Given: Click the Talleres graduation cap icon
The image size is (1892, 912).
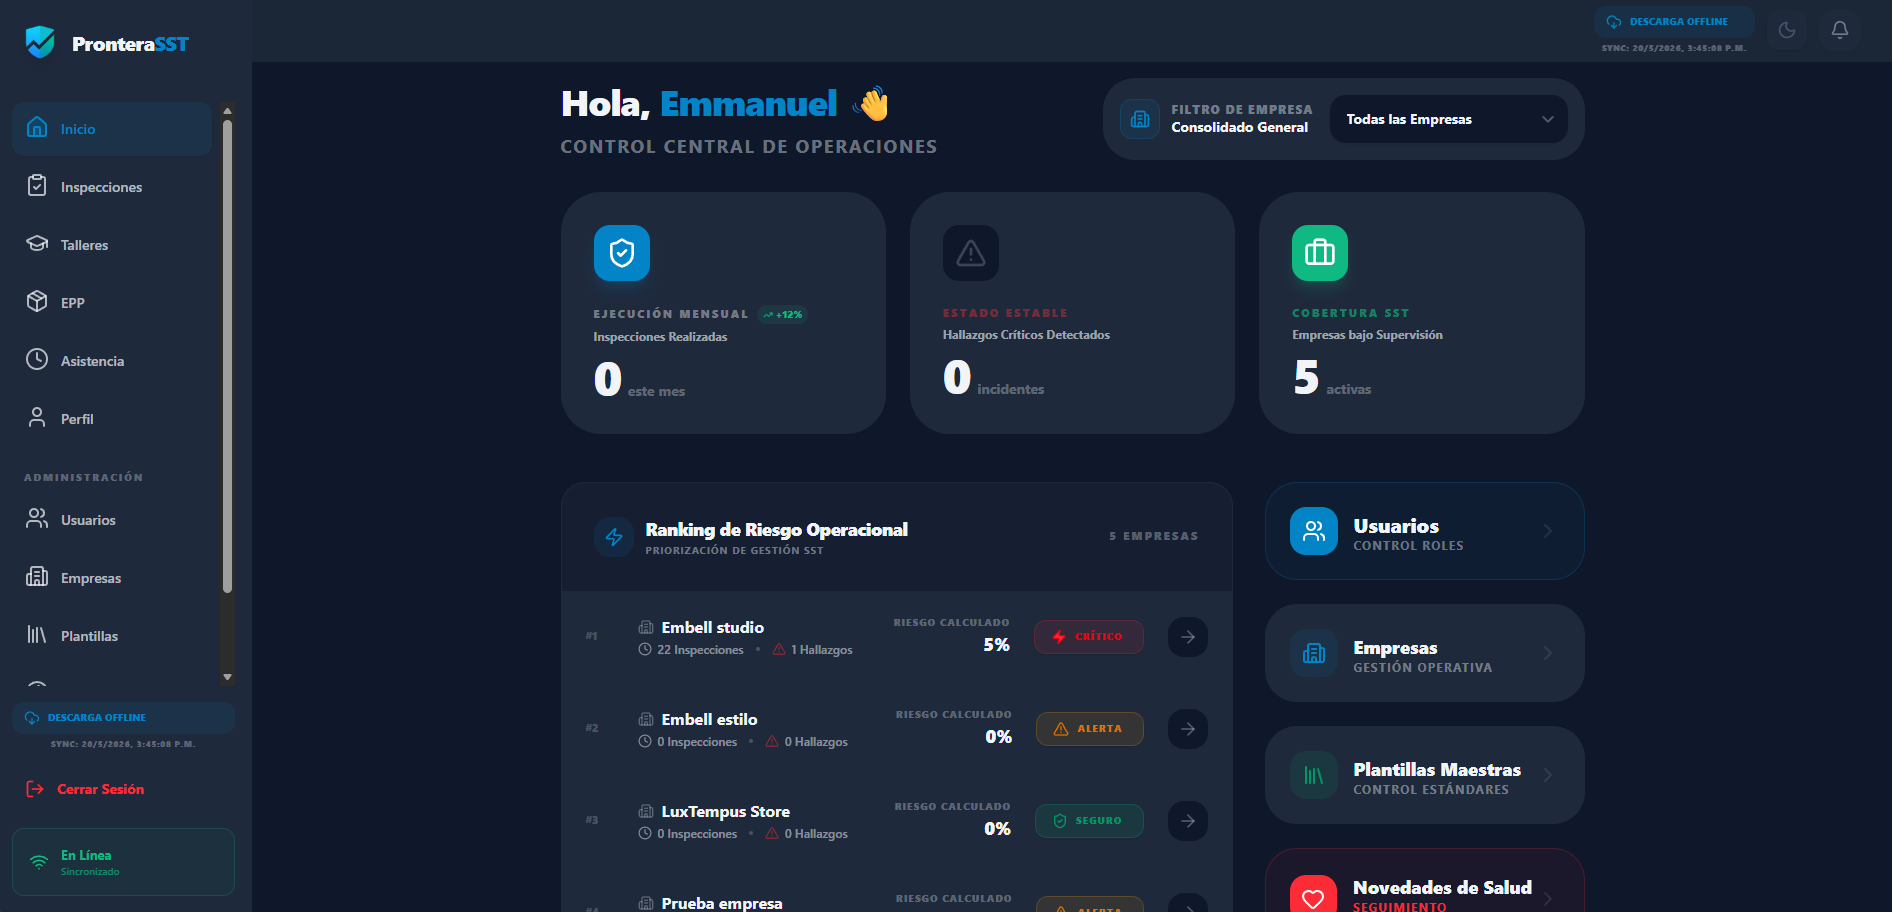Looking at the screenshot, I should [37, 243].
